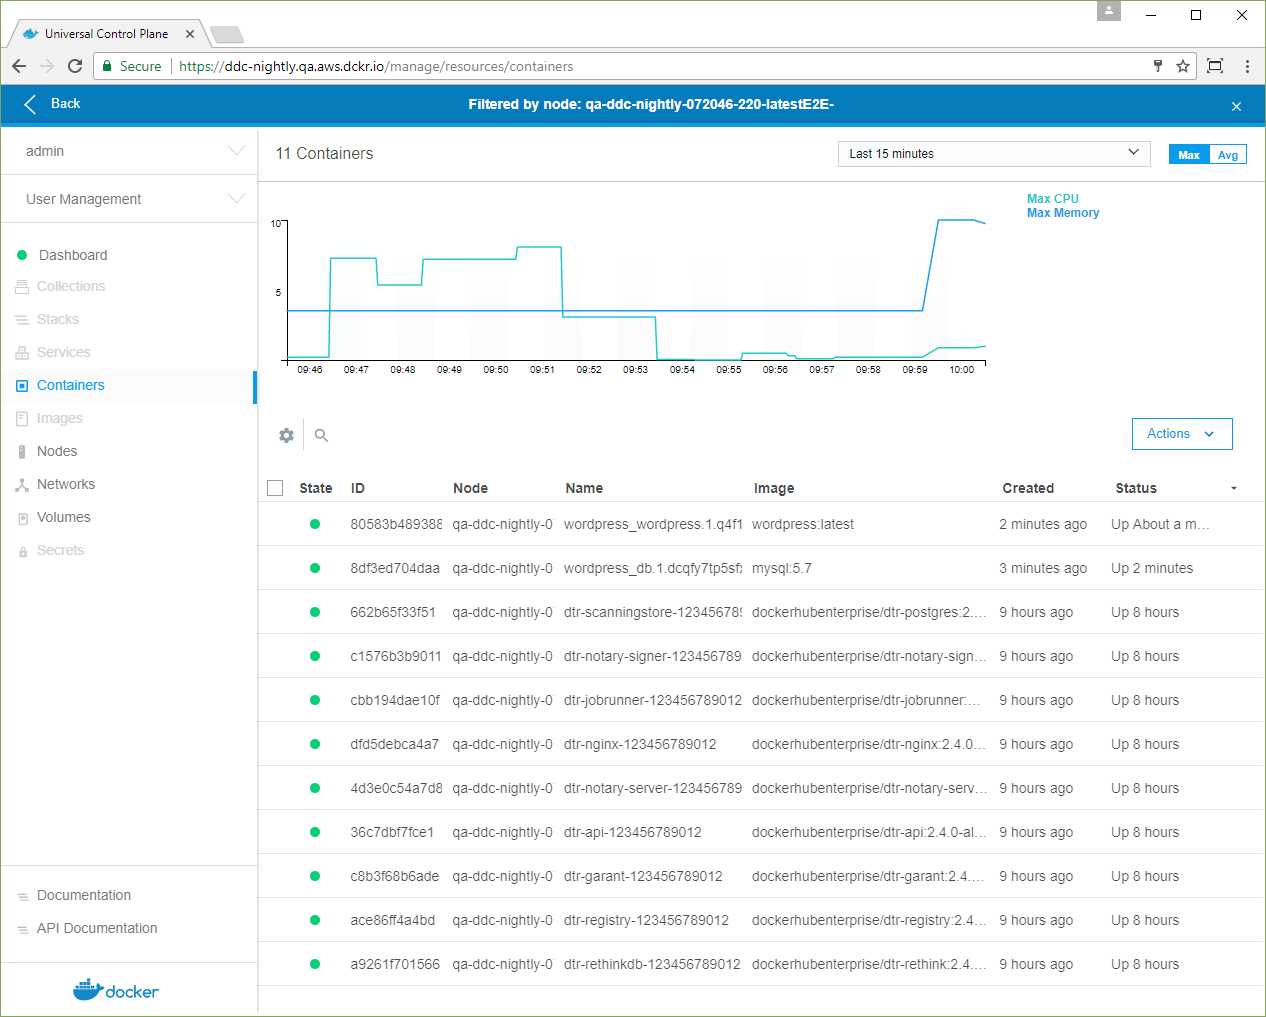Click the Nodes sidebar icon
This screenshot has height=1017, width=1266.
[22, 452]
